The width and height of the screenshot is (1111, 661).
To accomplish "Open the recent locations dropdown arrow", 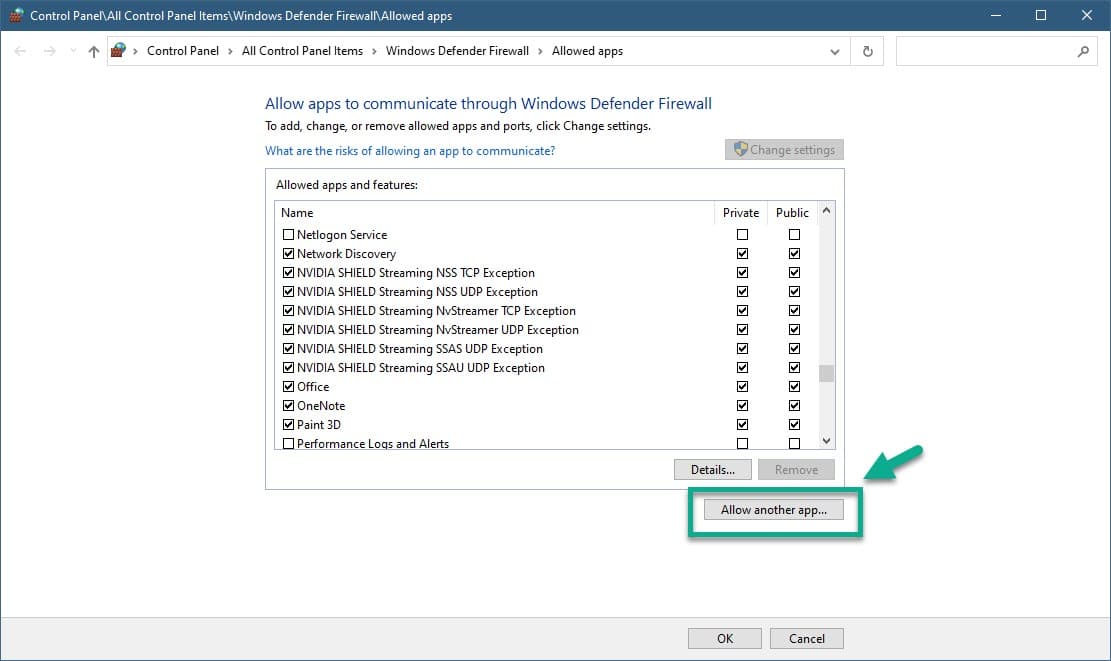I will (x=72, y=51).
